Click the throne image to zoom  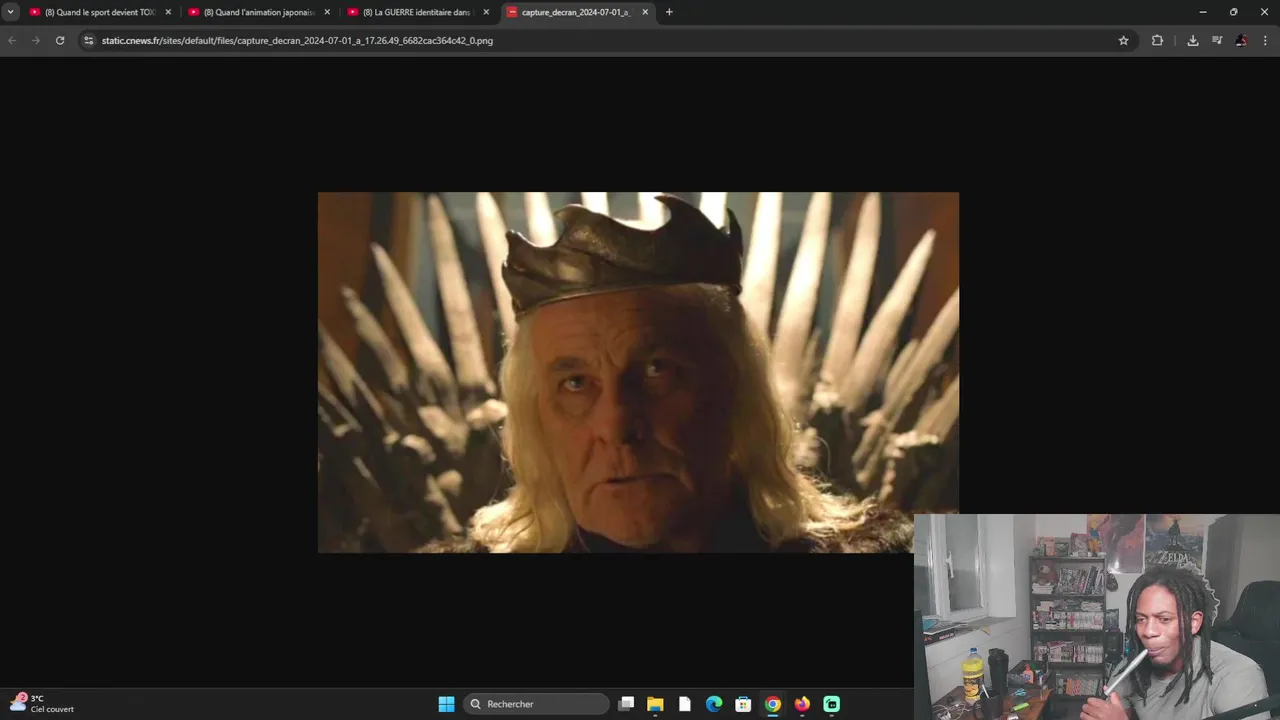[x=638, y=372]
